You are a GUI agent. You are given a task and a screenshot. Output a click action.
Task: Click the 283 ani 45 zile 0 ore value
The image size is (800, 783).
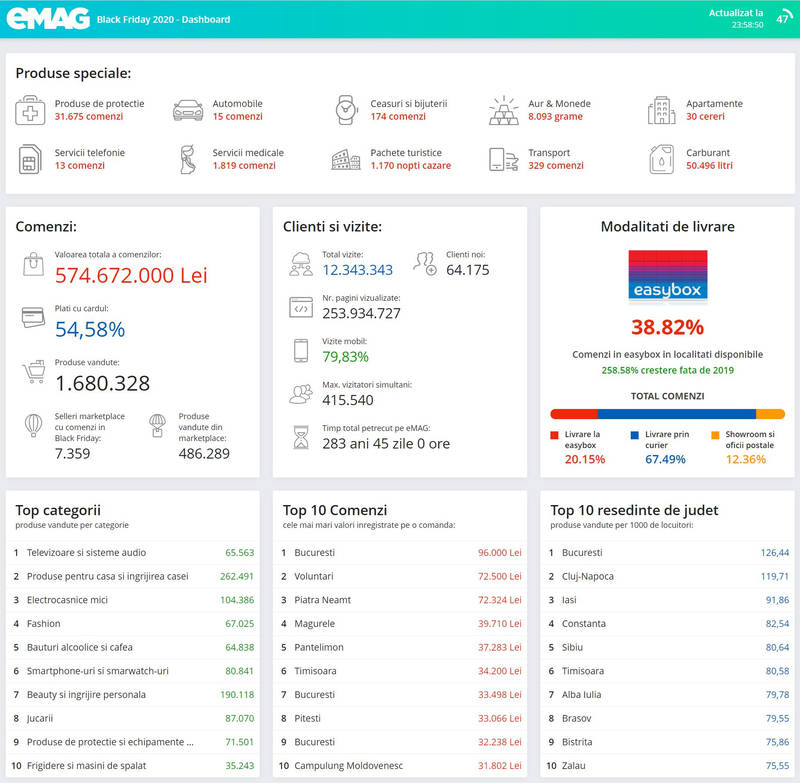point(386,443)
